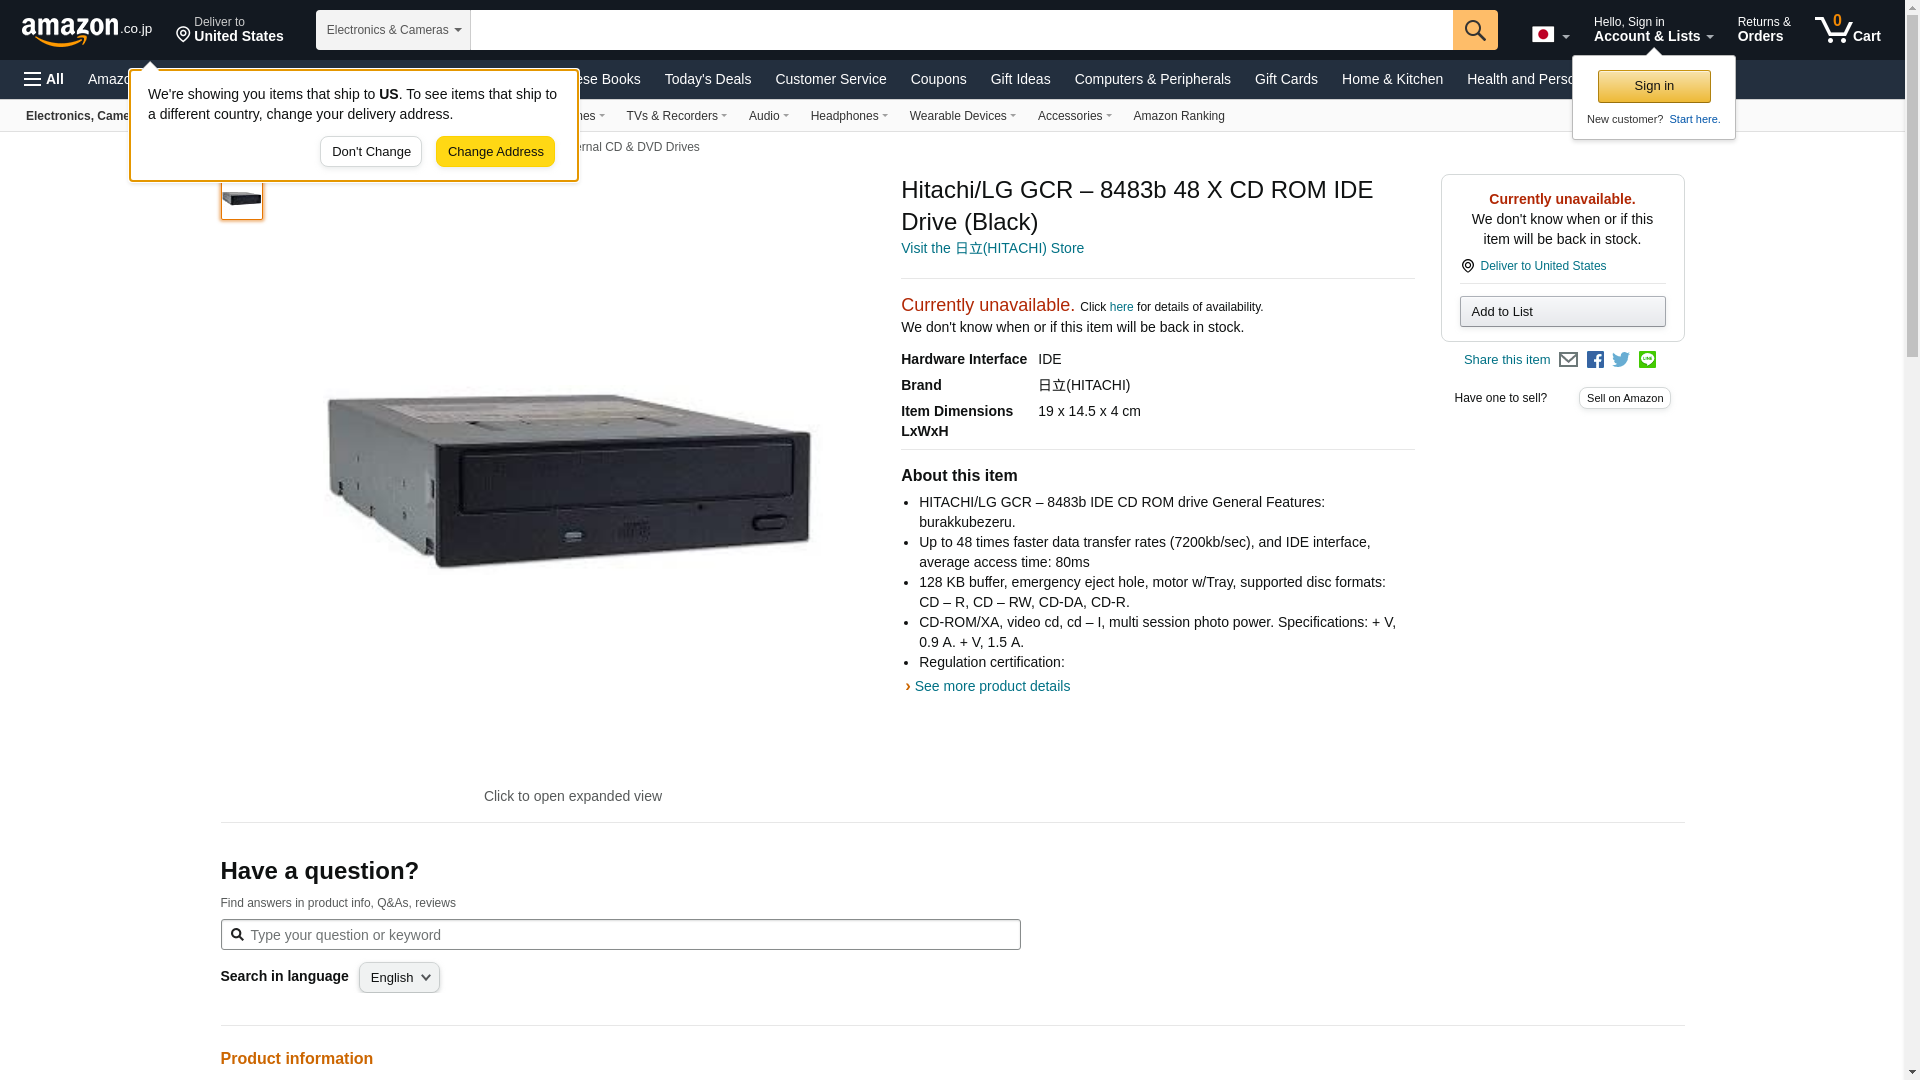
Task: Share item via email icon
Action: pyautogui.click(x=1568, y=360)
